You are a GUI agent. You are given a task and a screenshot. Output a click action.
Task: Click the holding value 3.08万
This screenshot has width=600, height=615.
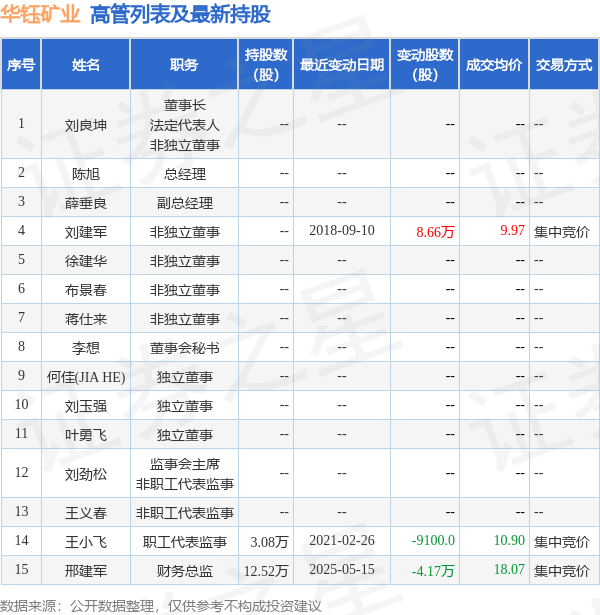click(x=269, y=542)
